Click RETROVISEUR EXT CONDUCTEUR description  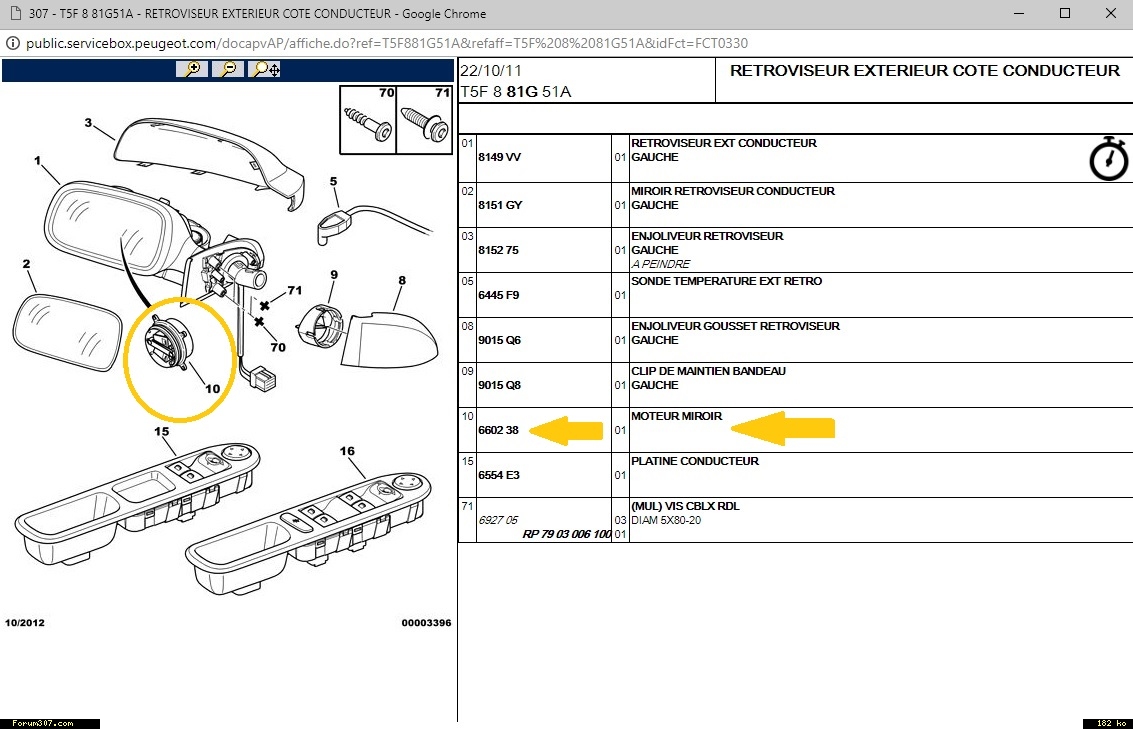[x=724, y=143]
